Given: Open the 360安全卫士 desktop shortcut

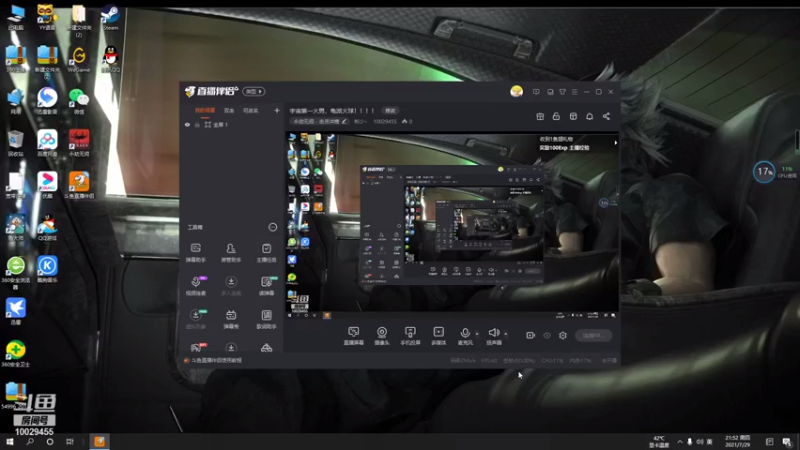Looking at the screenshot, I should point(15,353).
